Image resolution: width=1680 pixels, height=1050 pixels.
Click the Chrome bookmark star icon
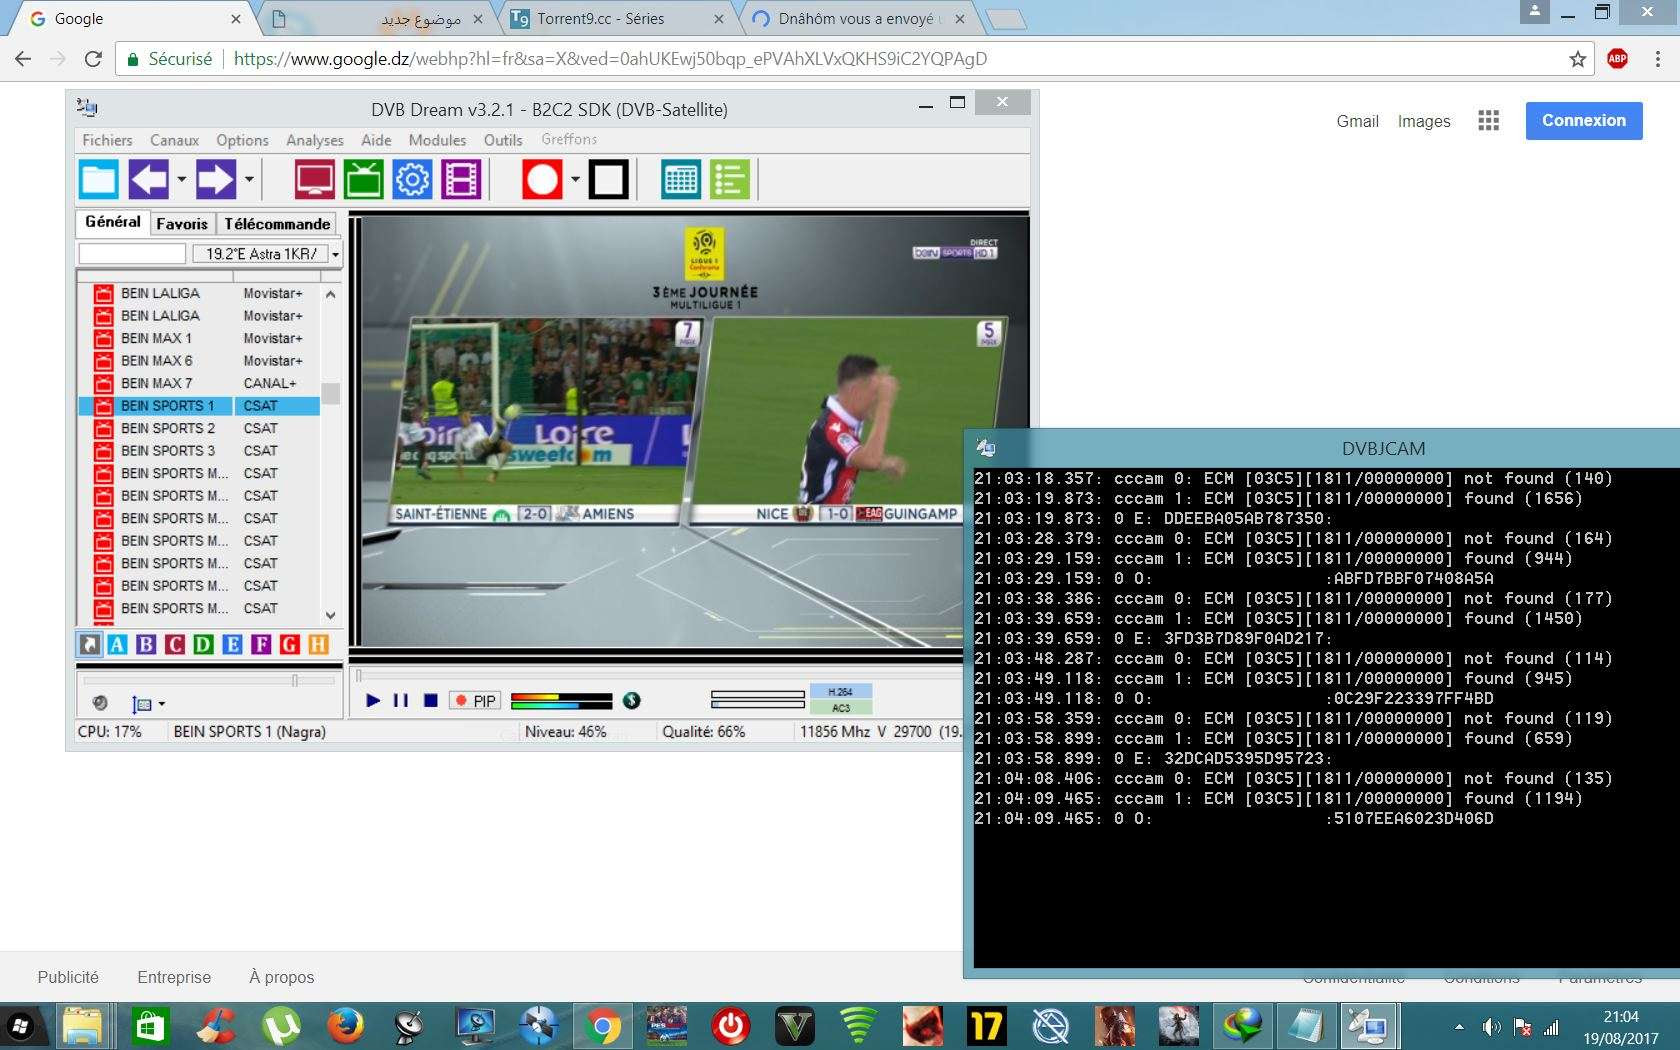1578,59
